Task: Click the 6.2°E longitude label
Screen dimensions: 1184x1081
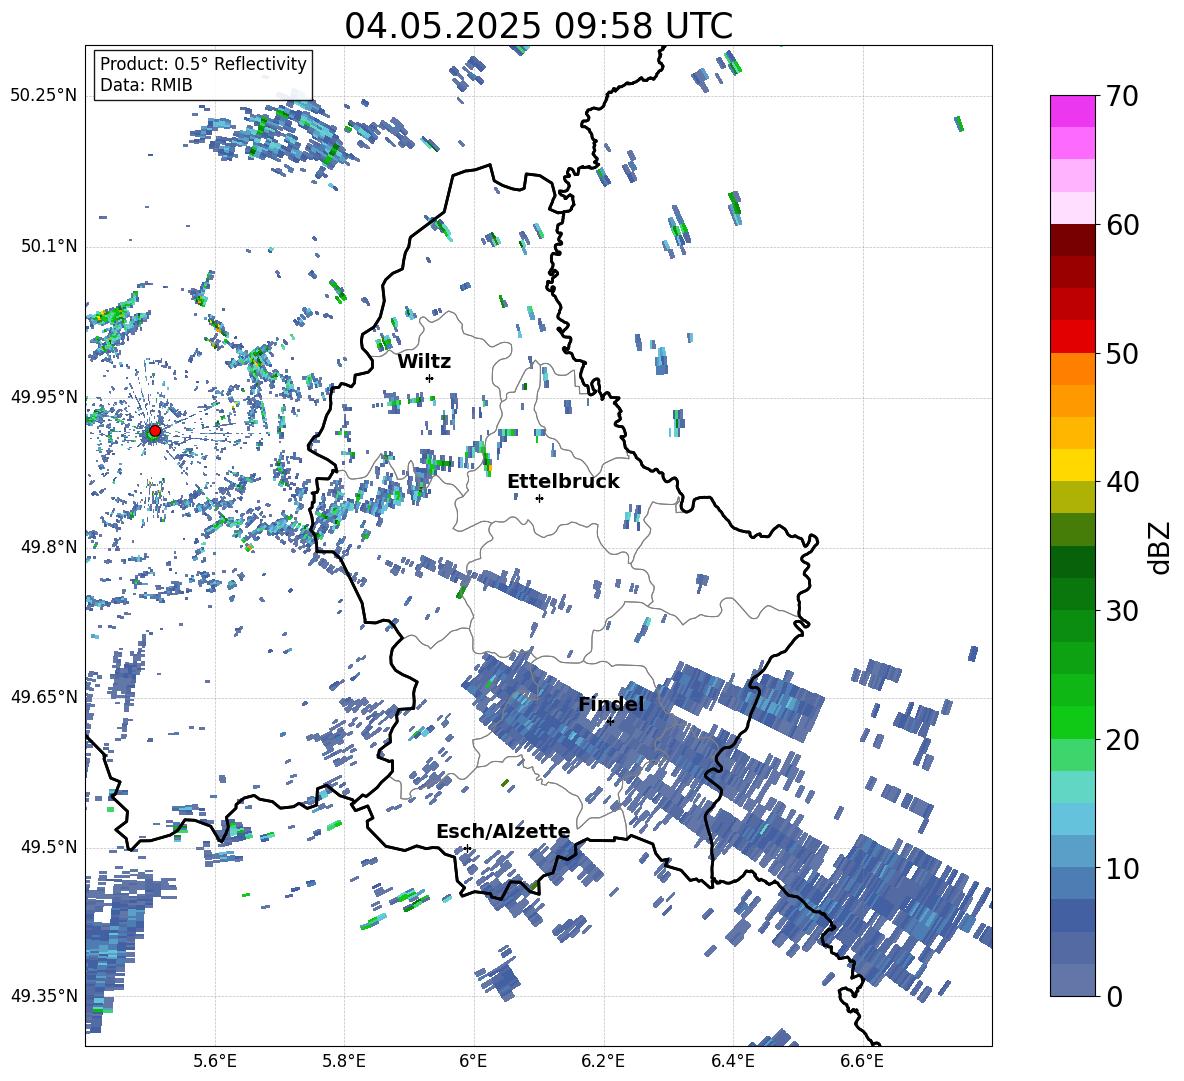Action: click(x=603, y=1061)
